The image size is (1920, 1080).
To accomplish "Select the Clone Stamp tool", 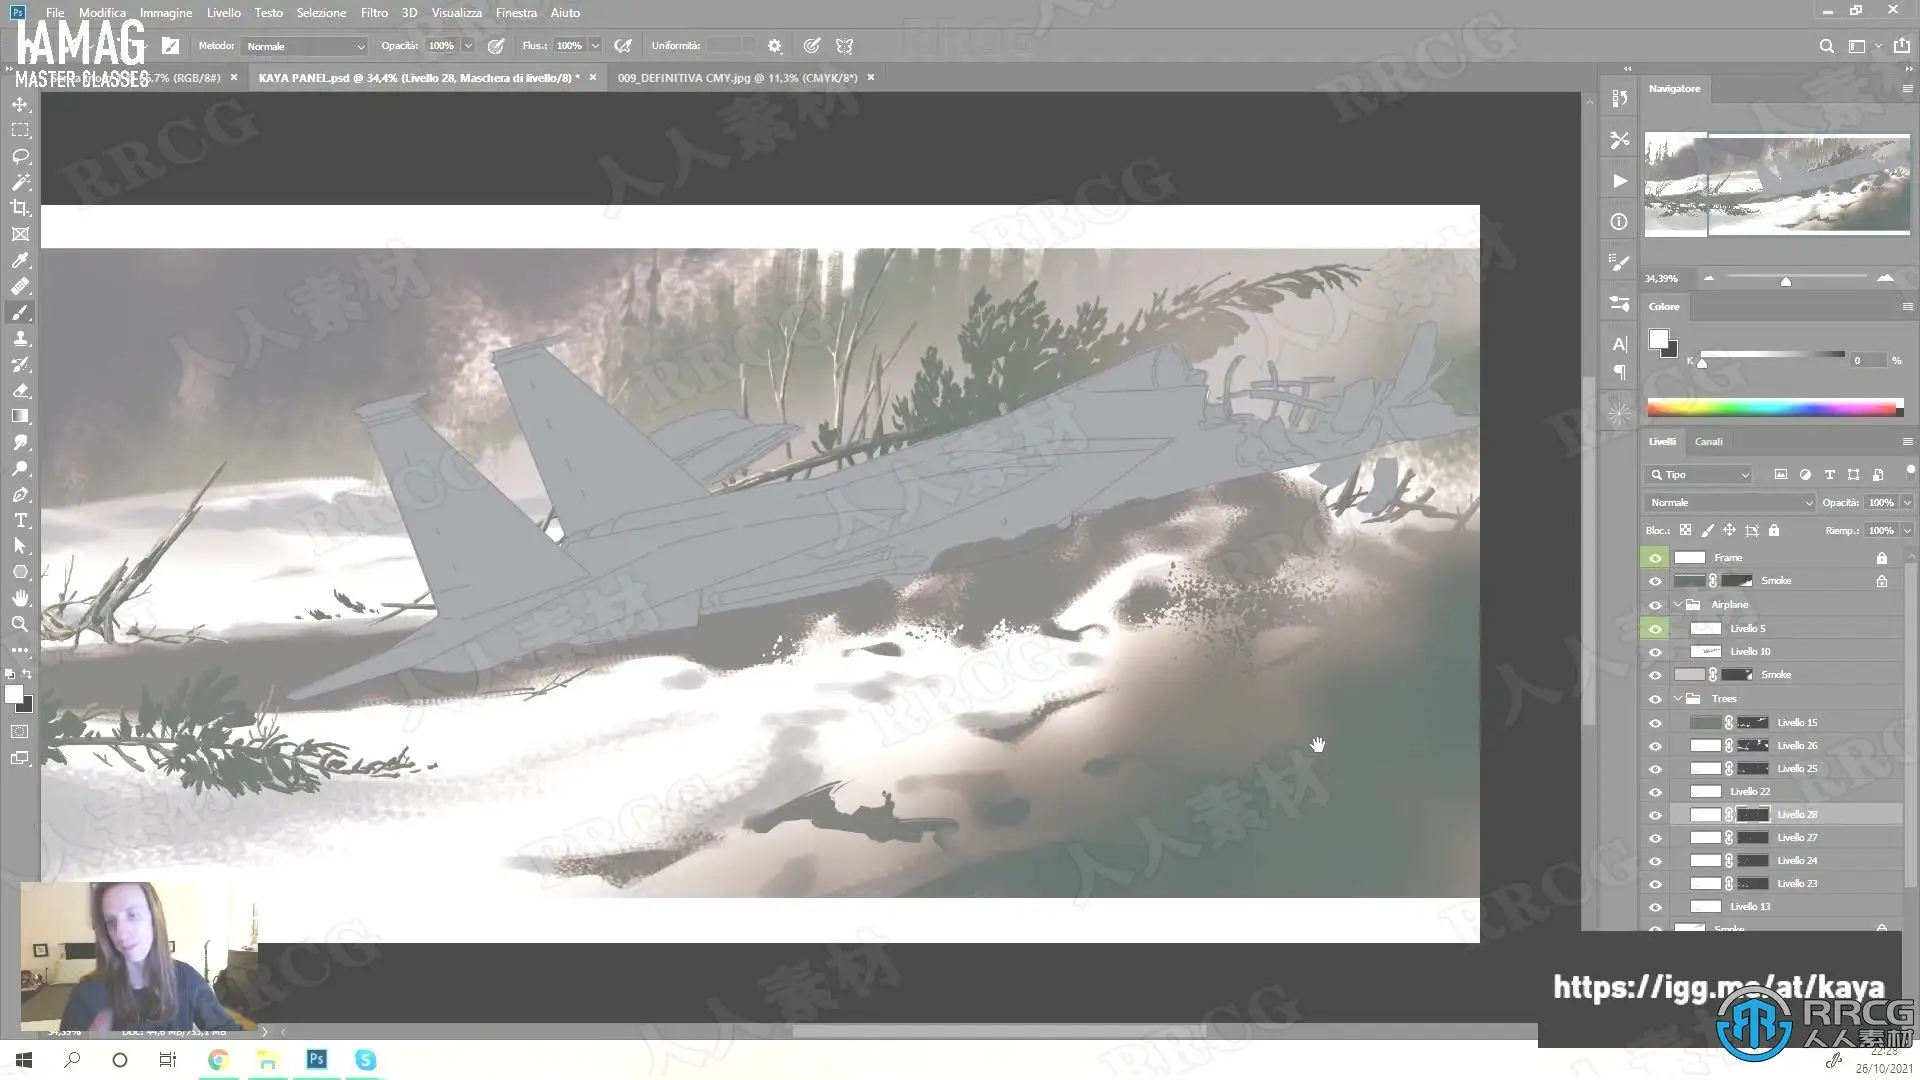I will 20,339.
